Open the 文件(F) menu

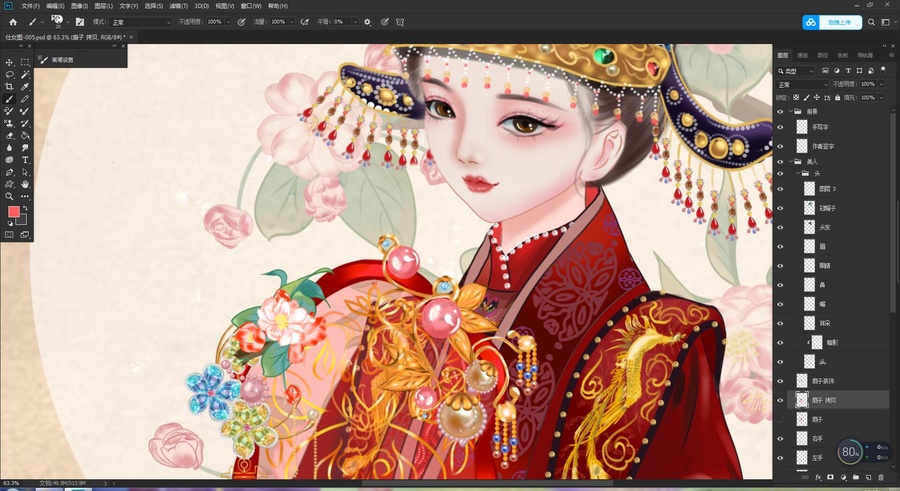click(30, 6)
